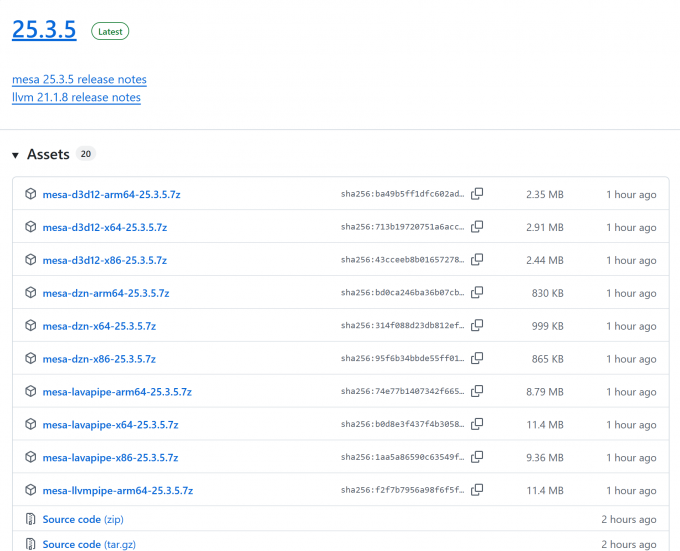This screenshot has height=551, width=680.
Task: Select hash text sha256:ba49b5ff1dfc602ad
Action: click(402, 194)
